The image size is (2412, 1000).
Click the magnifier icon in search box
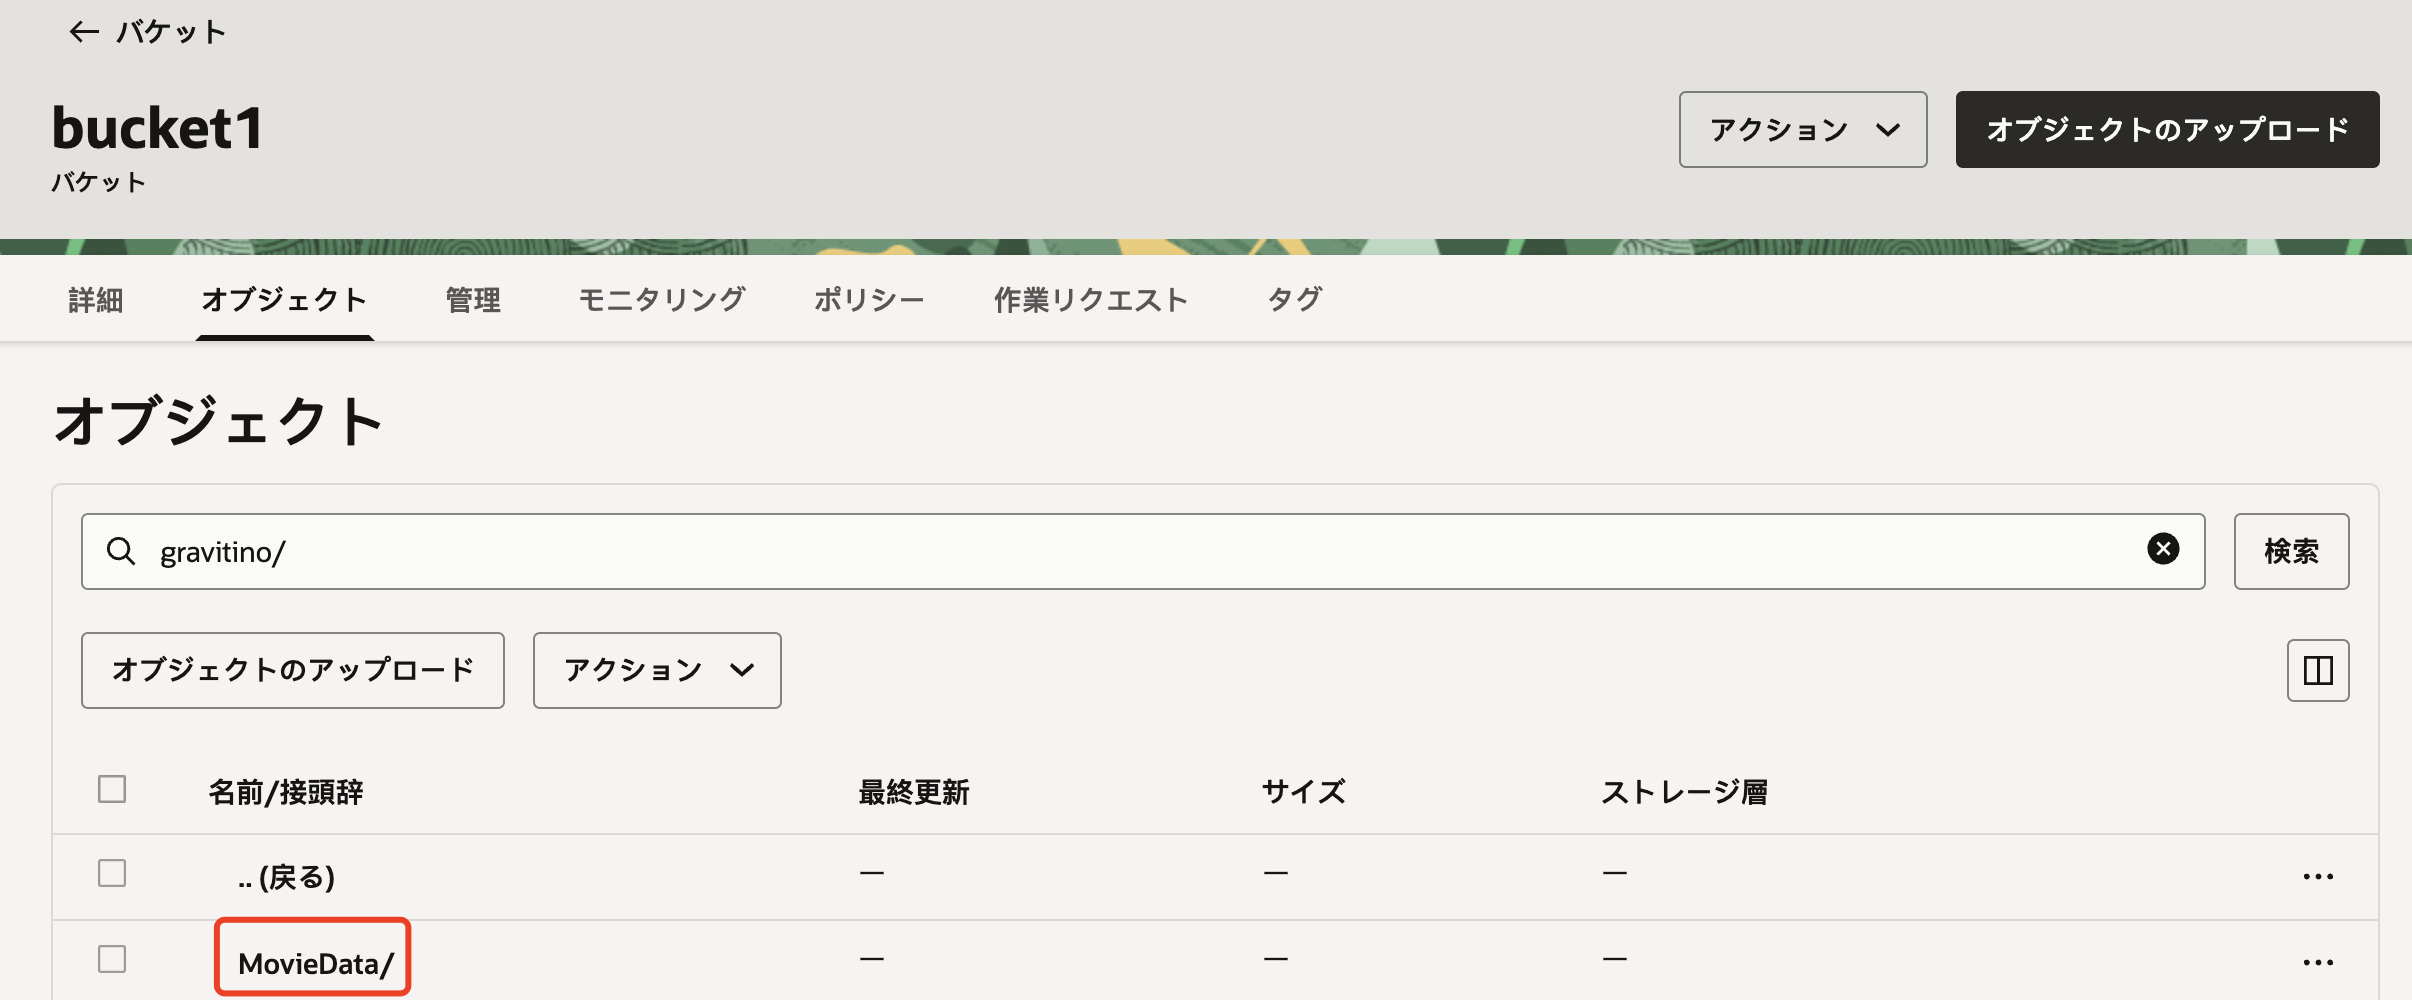pyautogui.click(x=121, y=551)
